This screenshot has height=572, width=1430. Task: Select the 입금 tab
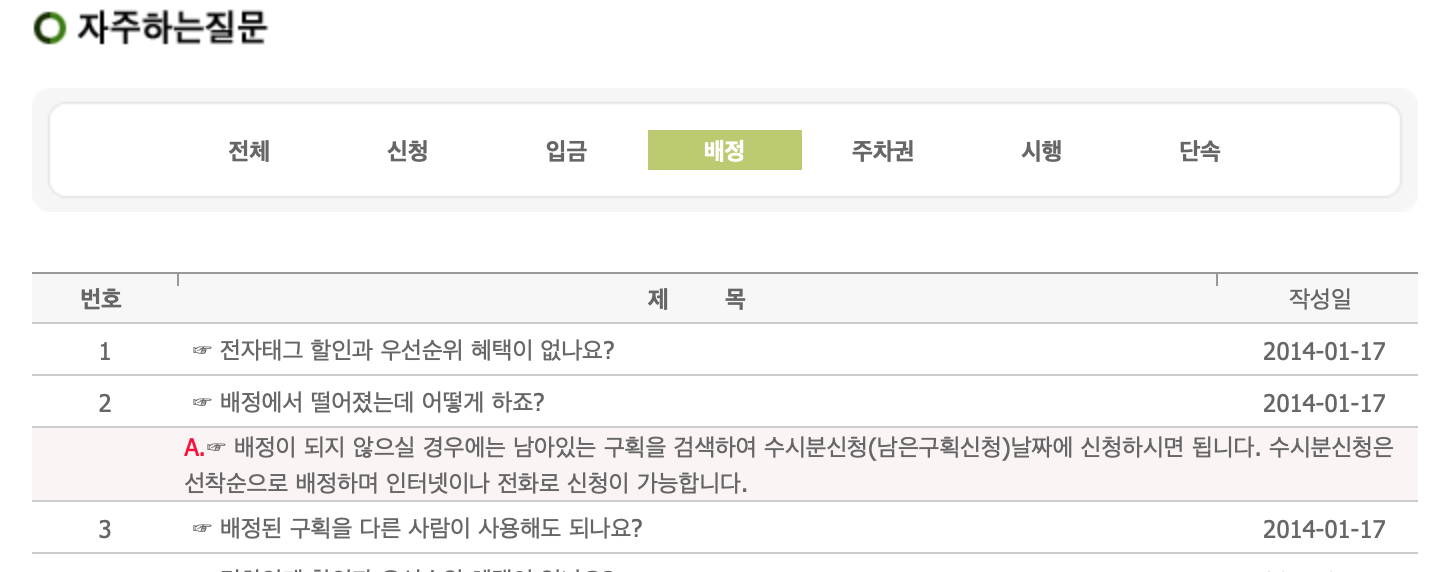566,151
